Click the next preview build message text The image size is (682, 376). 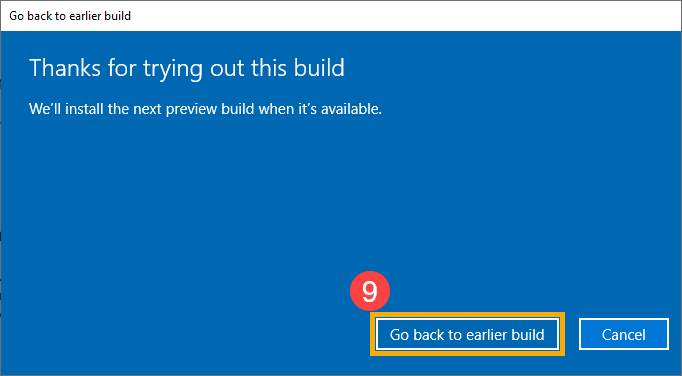coord(205,109)
